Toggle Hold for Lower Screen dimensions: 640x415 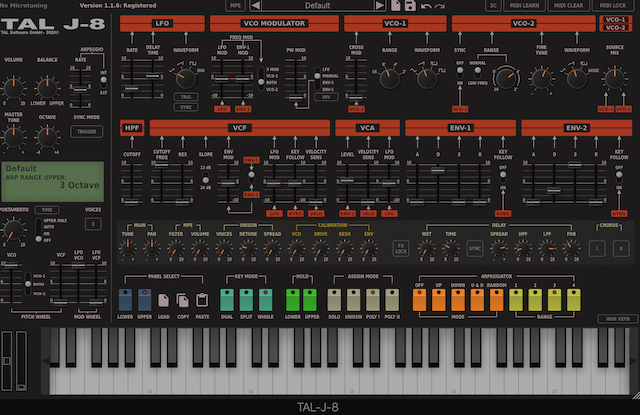click(x=293, y=300)
